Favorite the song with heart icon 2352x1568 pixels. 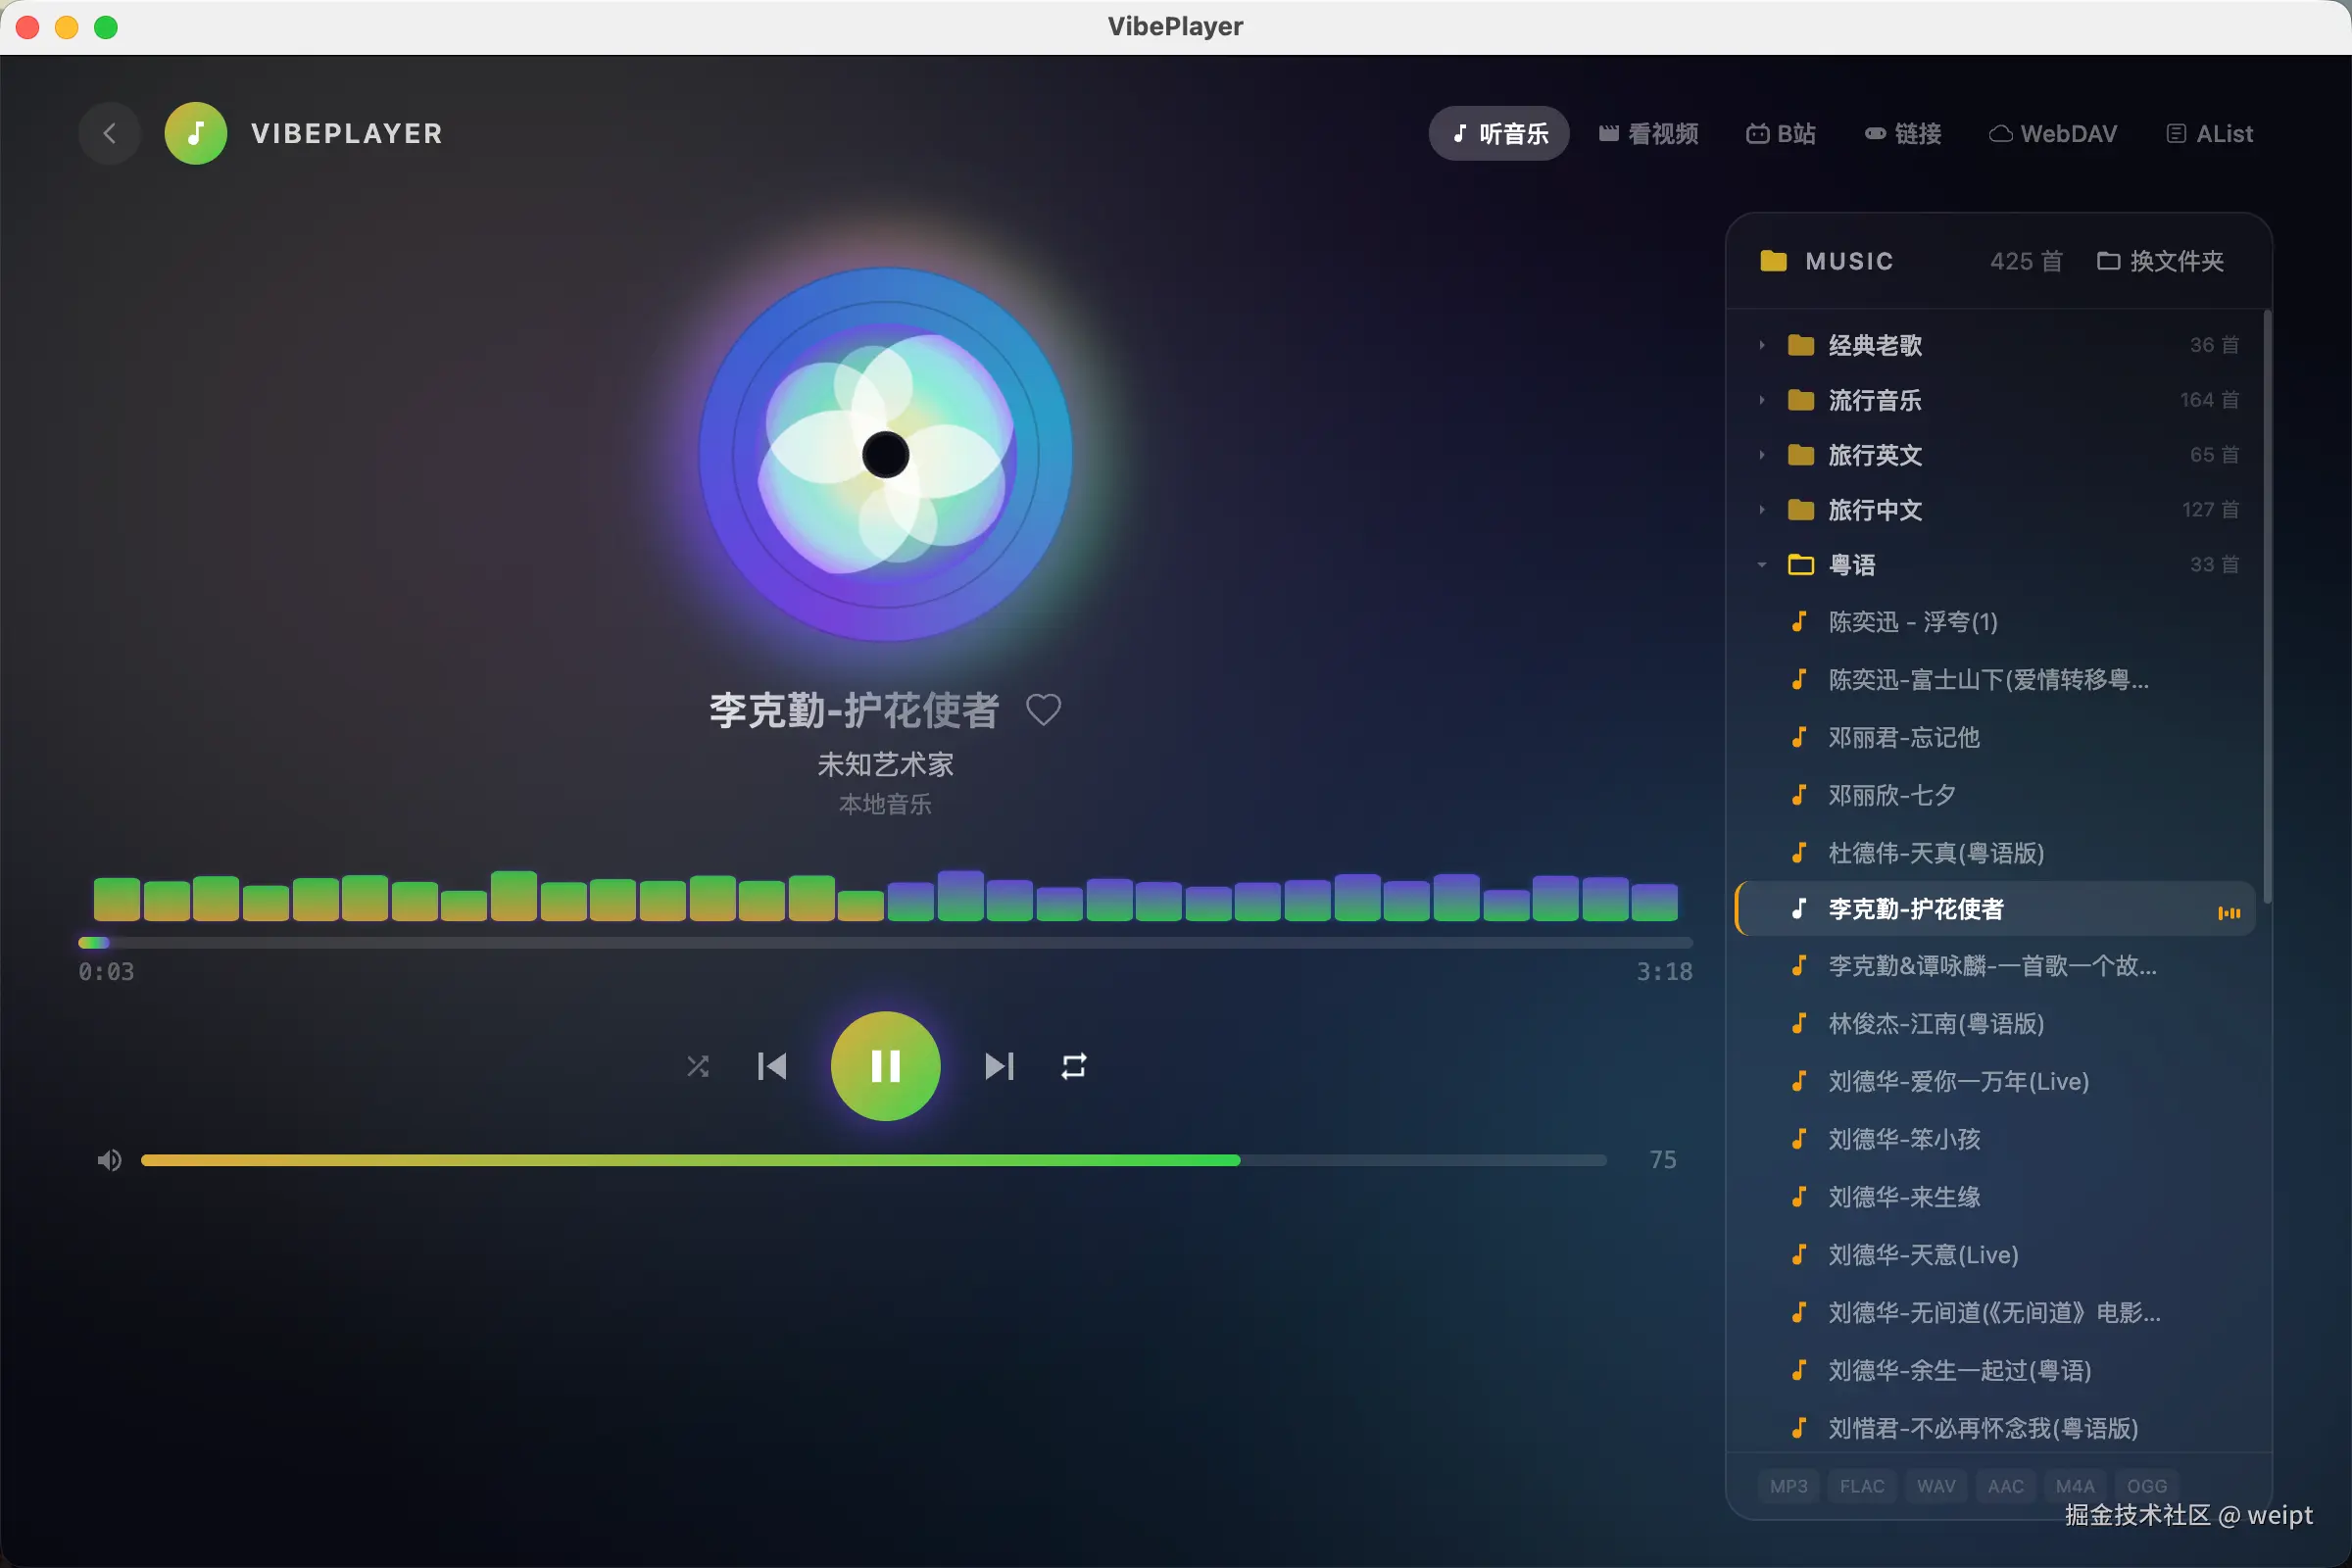[1043, 710]
